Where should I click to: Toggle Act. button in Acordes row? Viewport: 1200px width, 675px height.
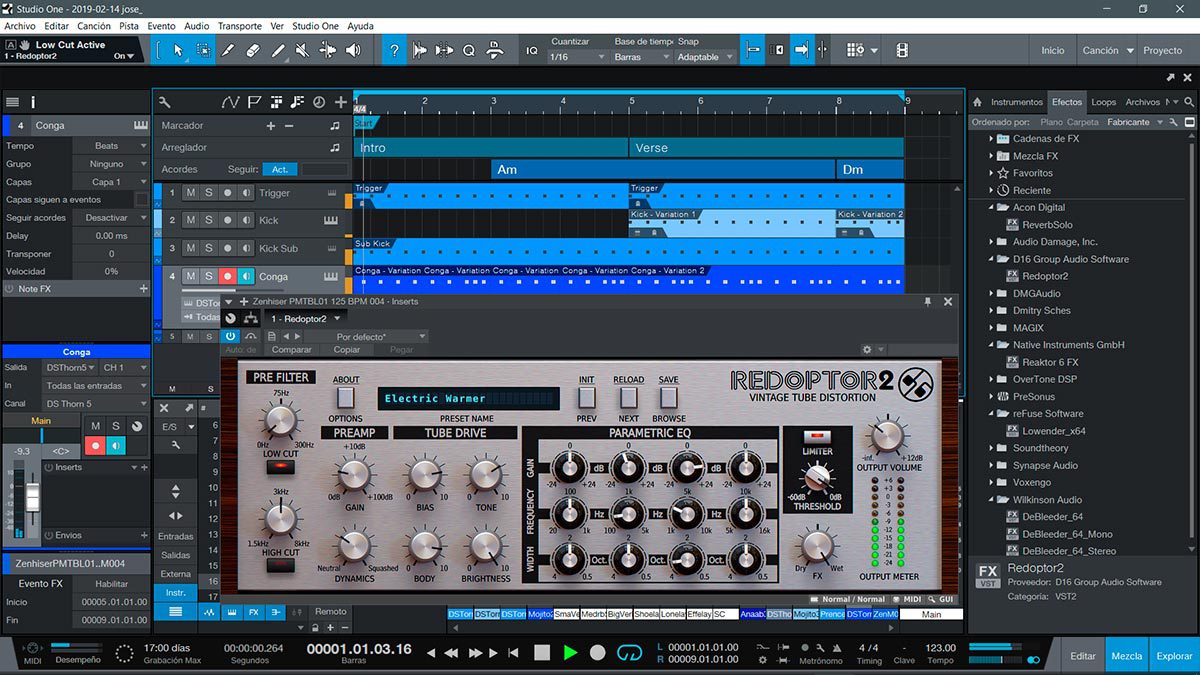(x=281, y=169)
